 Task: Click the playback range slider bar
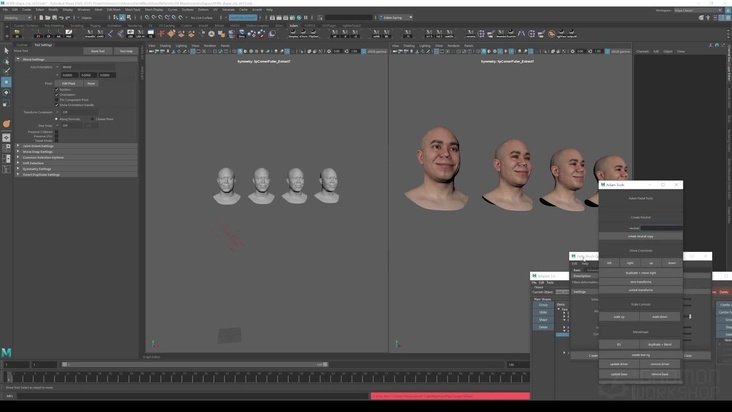pos(195,364)
